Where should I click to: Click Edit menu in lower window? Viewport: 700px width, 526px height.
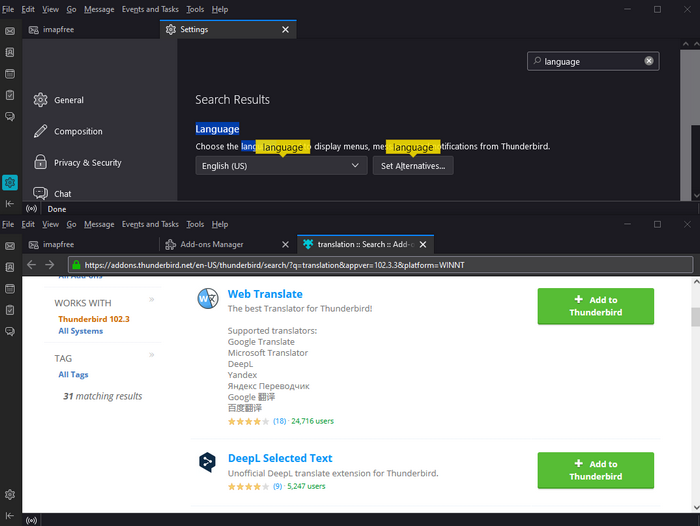coord(28,224)
